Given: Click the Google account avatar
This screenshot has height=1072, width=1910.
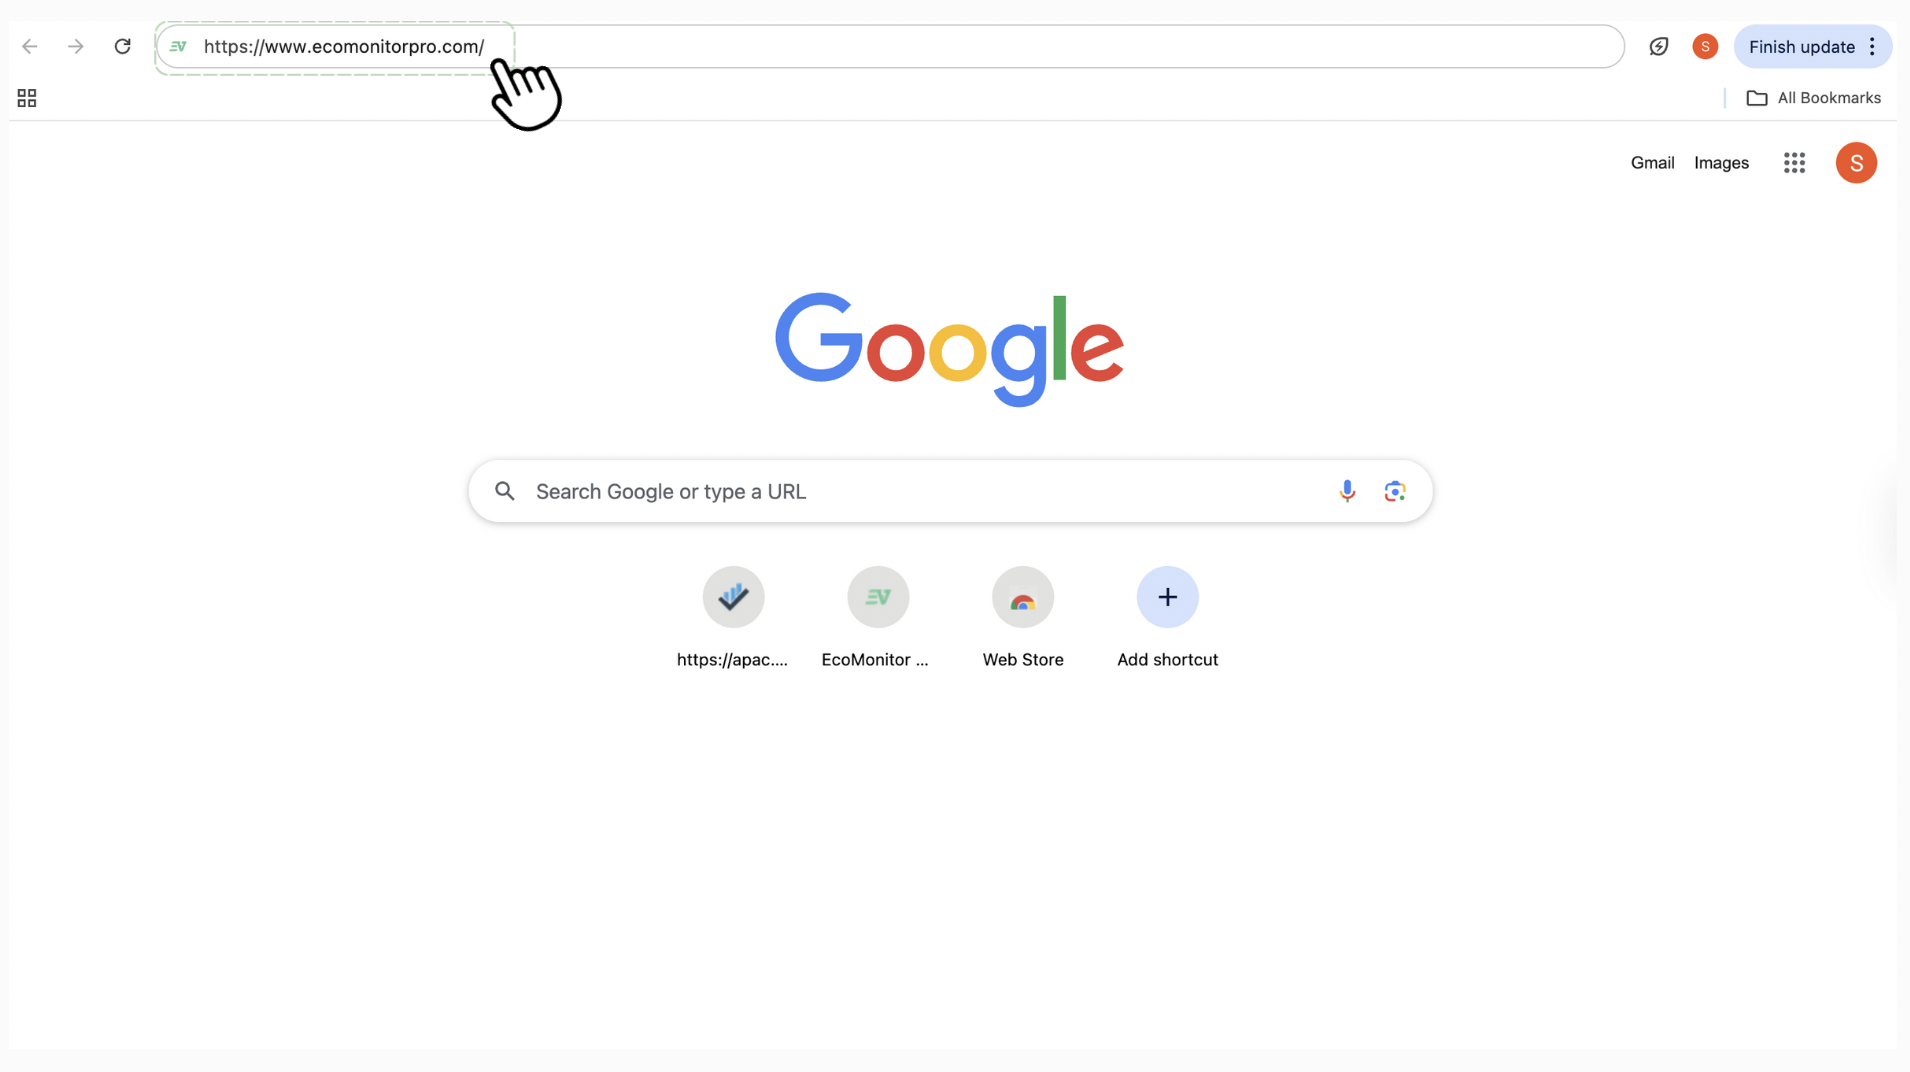Looking at the screenshot, I should point(1856,163).
